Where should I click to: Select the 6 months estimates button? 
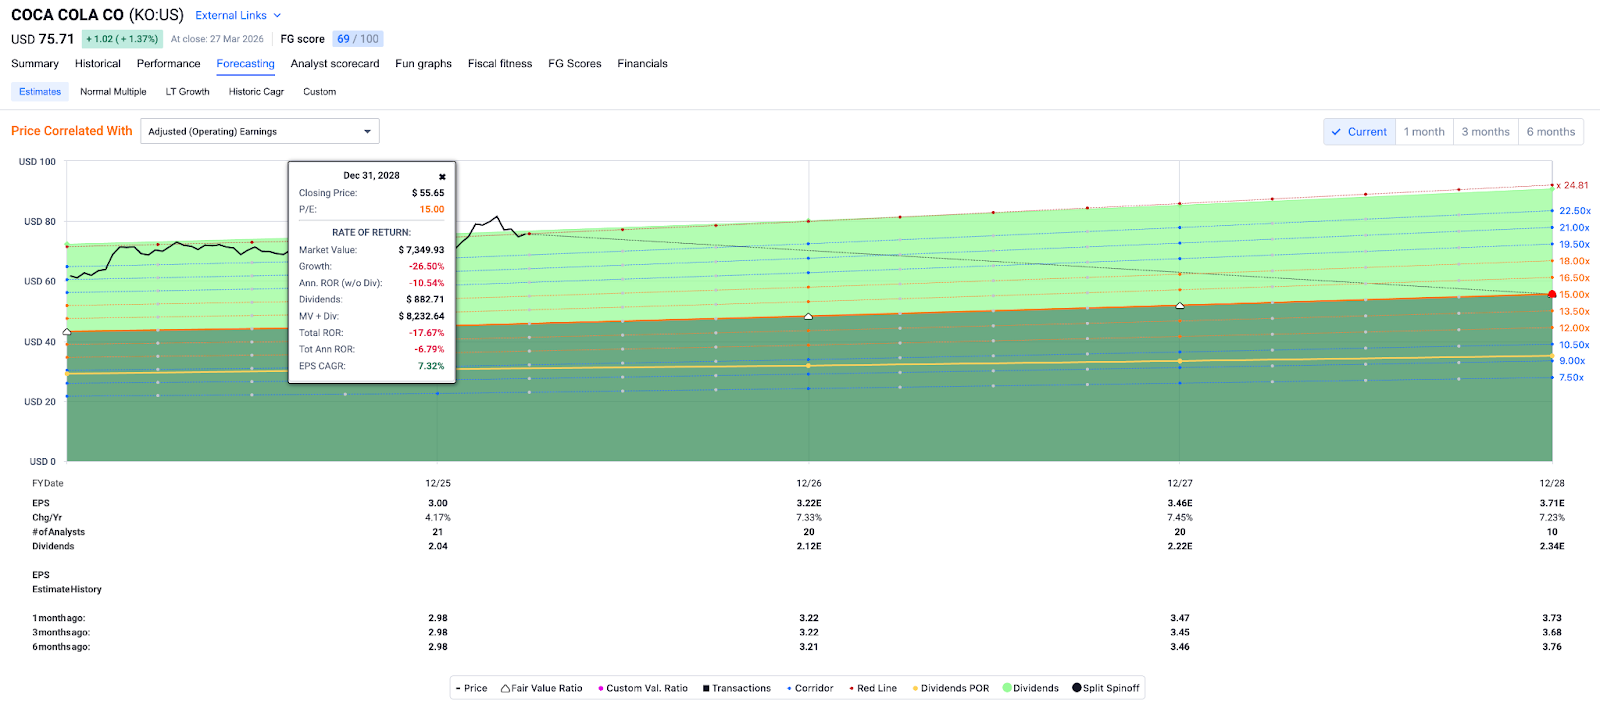pos(1551,132)
